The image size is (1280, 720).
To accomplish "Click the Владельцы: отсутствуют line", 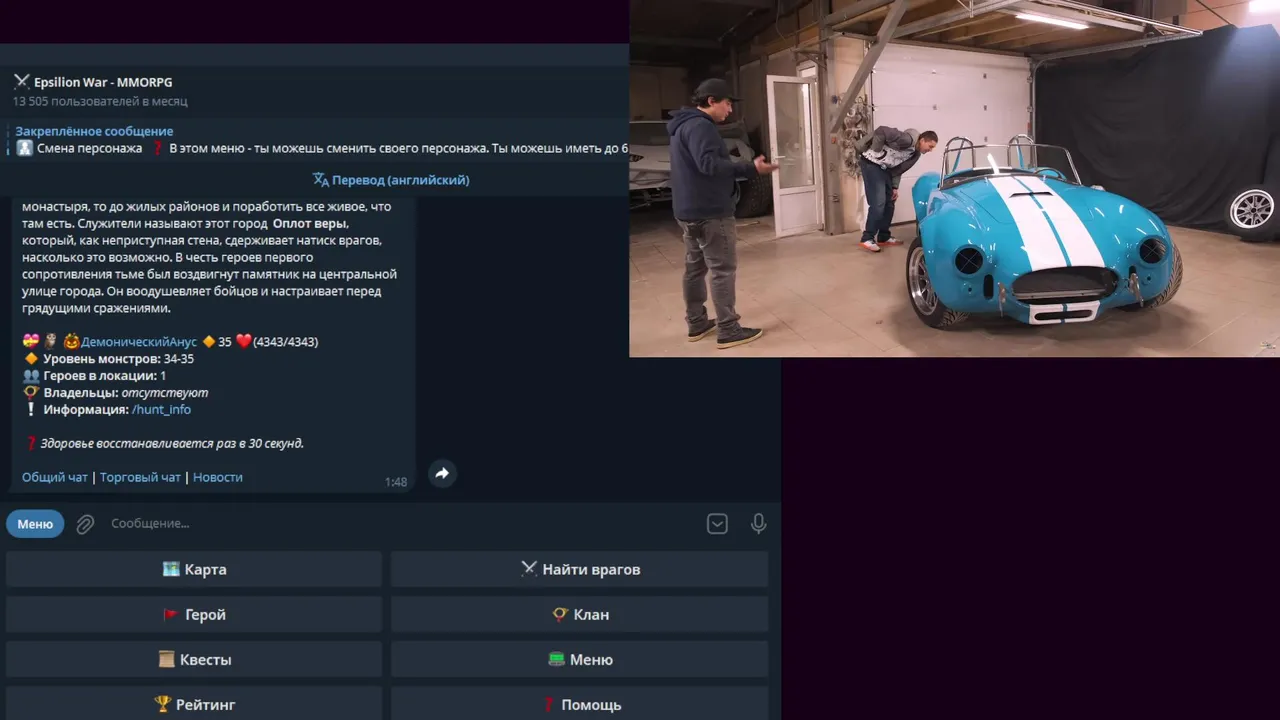I will click(x=116, y=392).
